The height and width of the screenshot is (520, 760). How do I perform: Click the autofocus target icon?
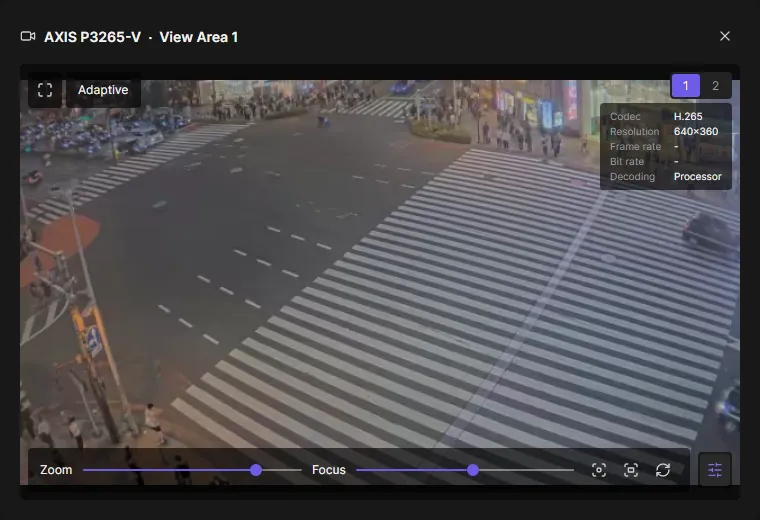tap(599, 470)
